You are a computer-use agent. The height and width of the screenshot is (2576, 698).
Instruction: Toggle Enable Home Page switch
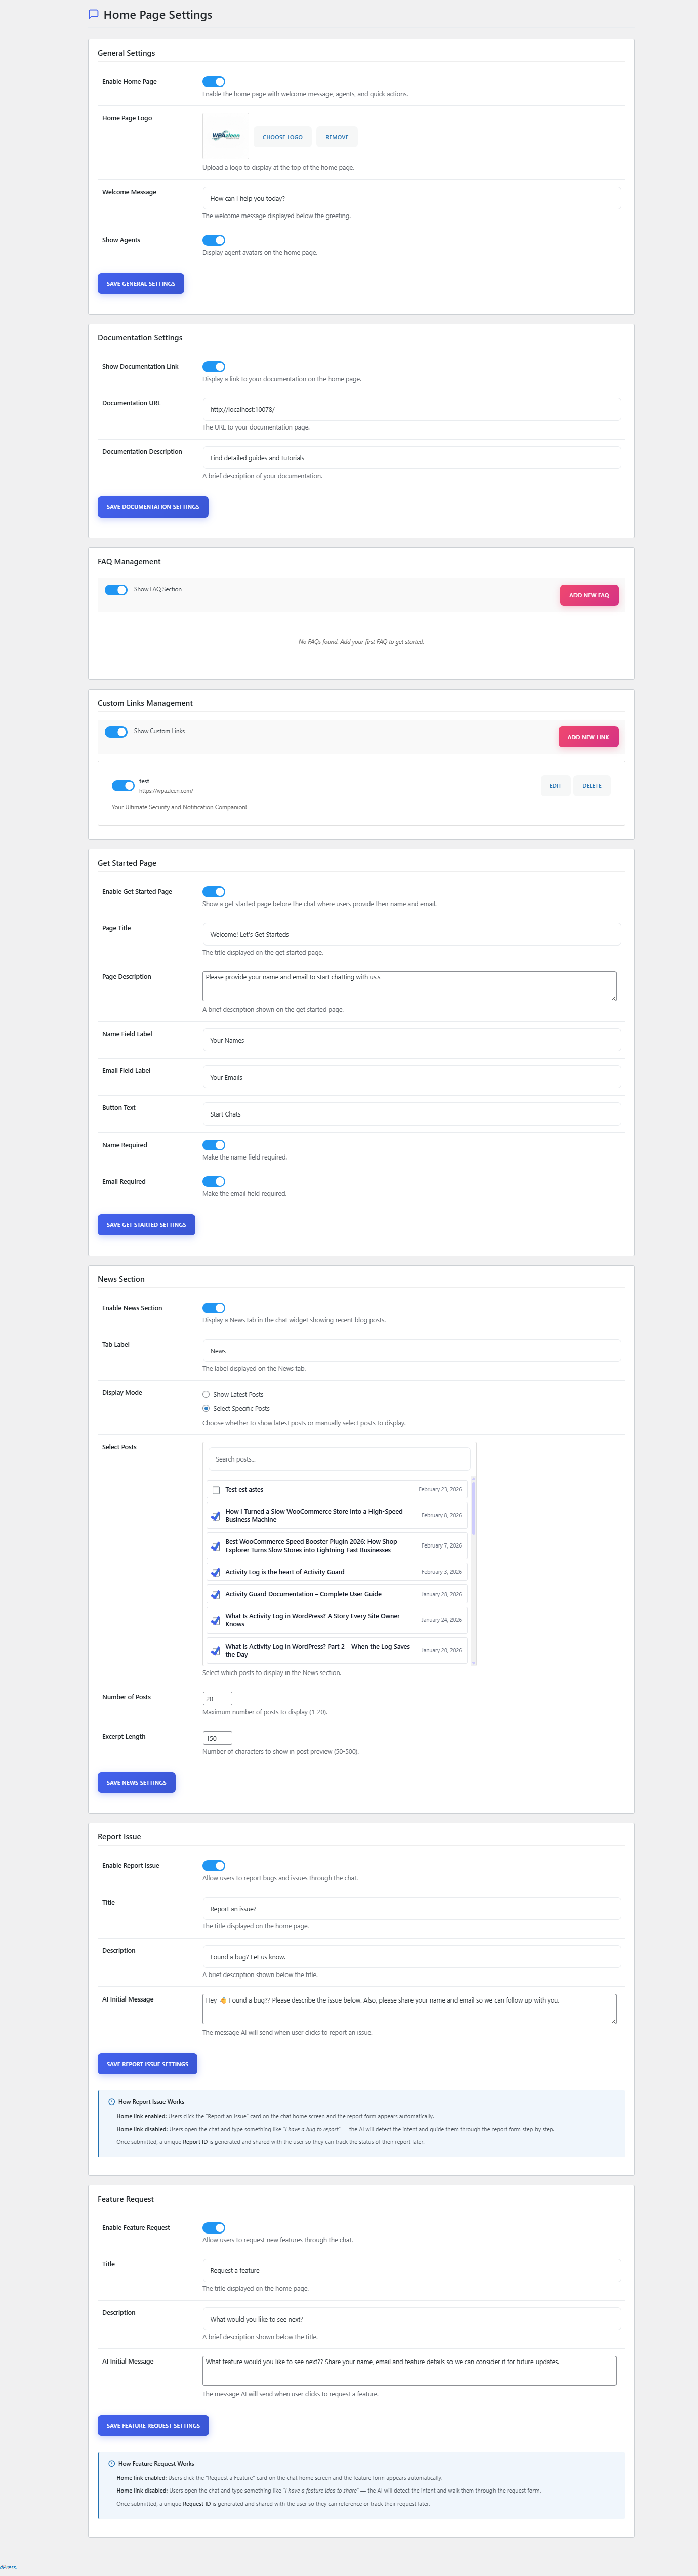click(214, 82)
